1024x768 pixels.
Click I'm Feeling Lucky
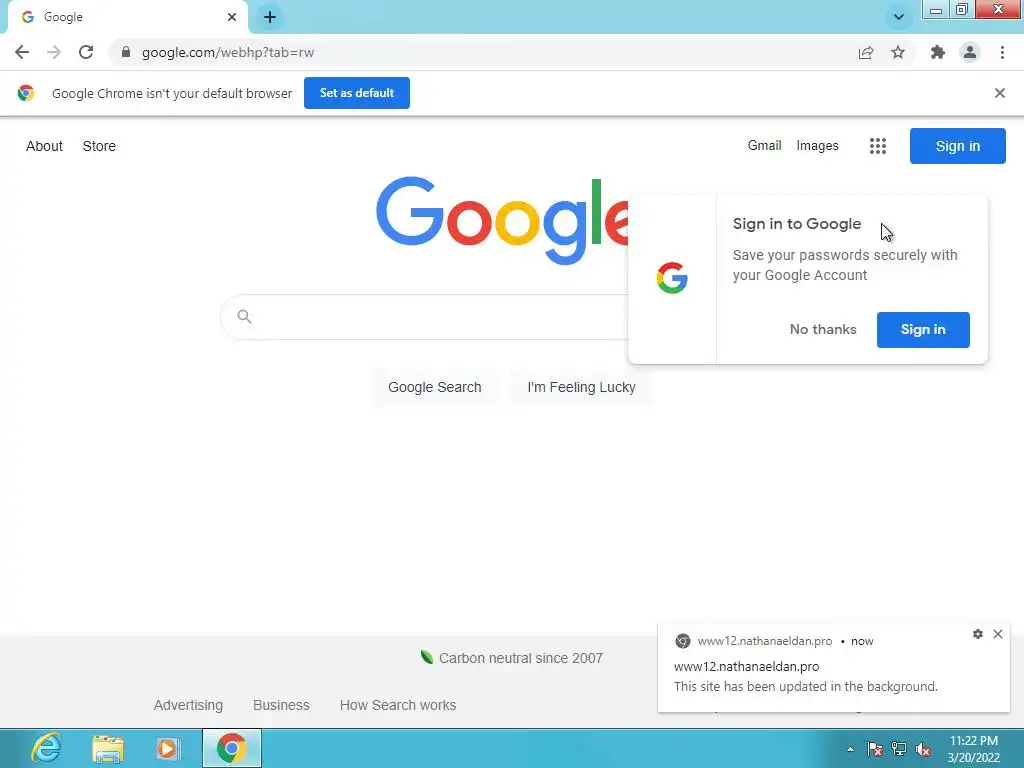(581, 387)
